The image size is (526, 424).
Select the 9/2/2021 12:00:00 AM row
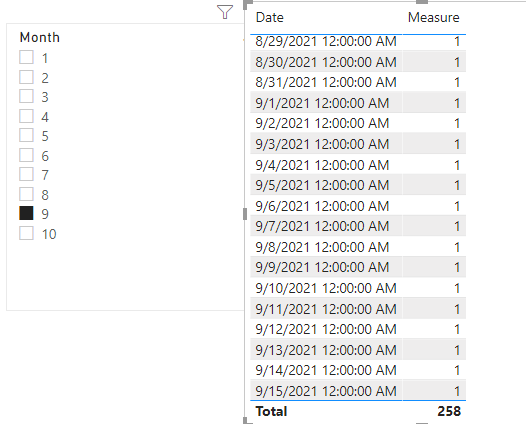click(x=358, y=123)
